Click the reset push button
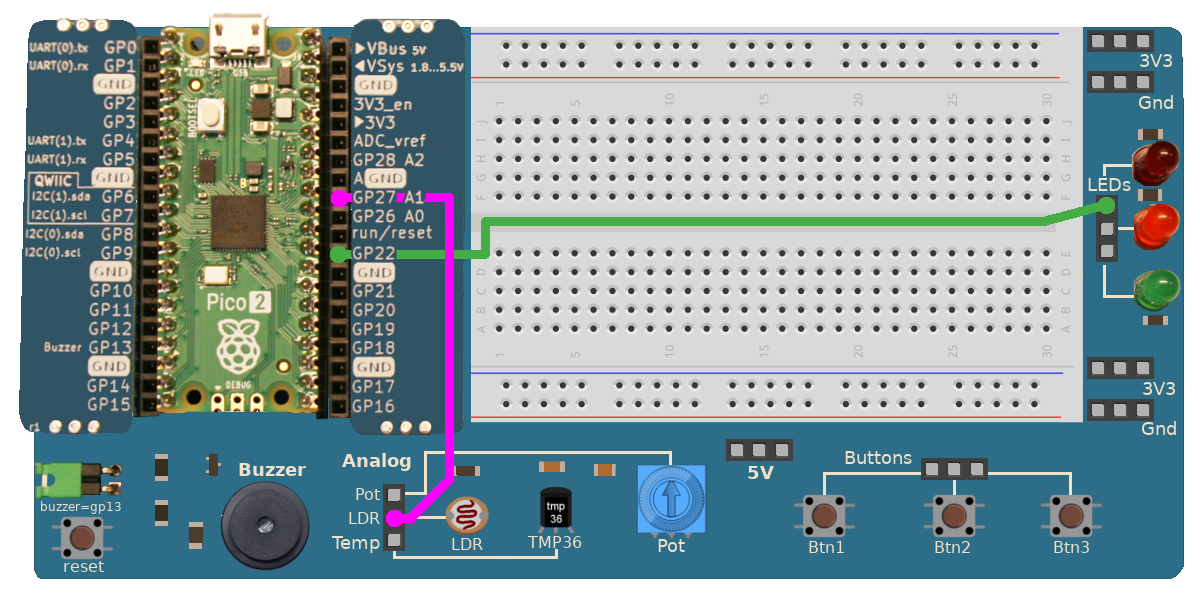 click(x=82, y=540)
